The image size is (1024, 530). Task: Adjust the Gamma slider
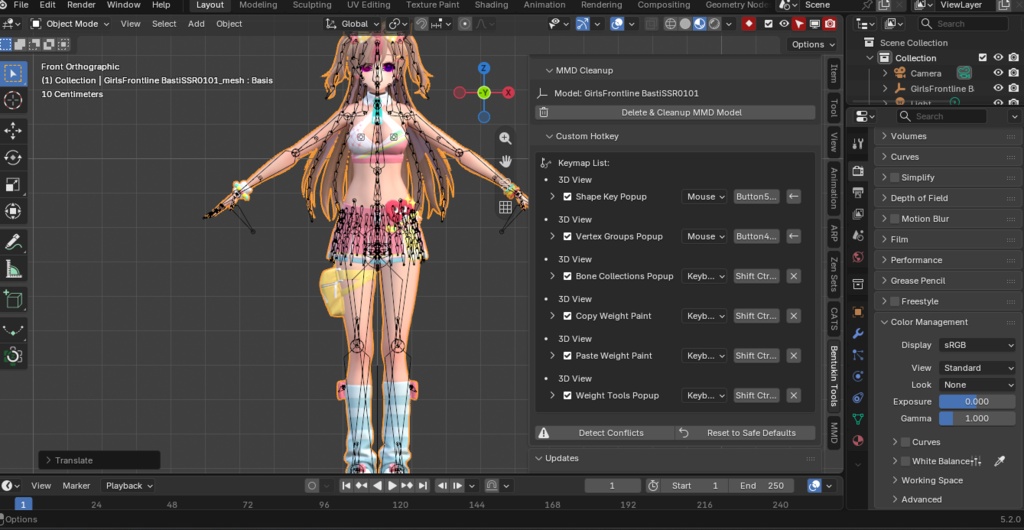[977, 418]
